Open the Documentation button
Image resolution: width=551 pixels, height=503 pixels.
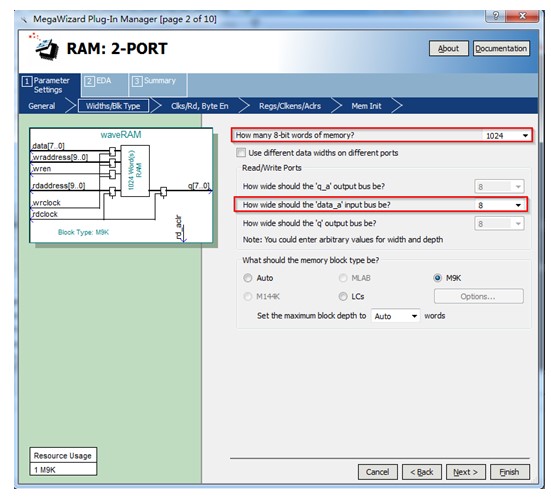(501, 49)
